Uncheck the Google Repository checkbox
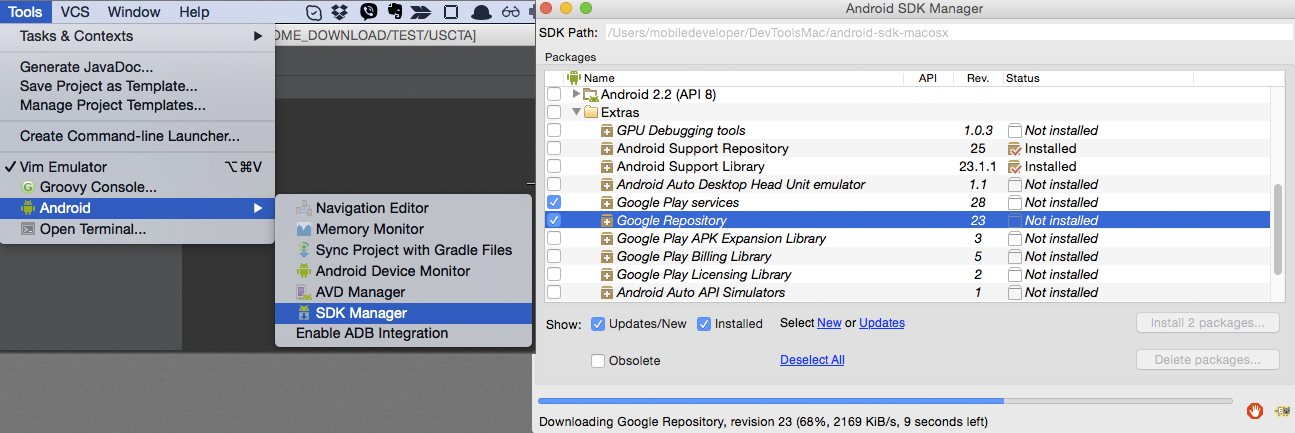Screen dimensions: 1295x433 click(x=554, y=221)
